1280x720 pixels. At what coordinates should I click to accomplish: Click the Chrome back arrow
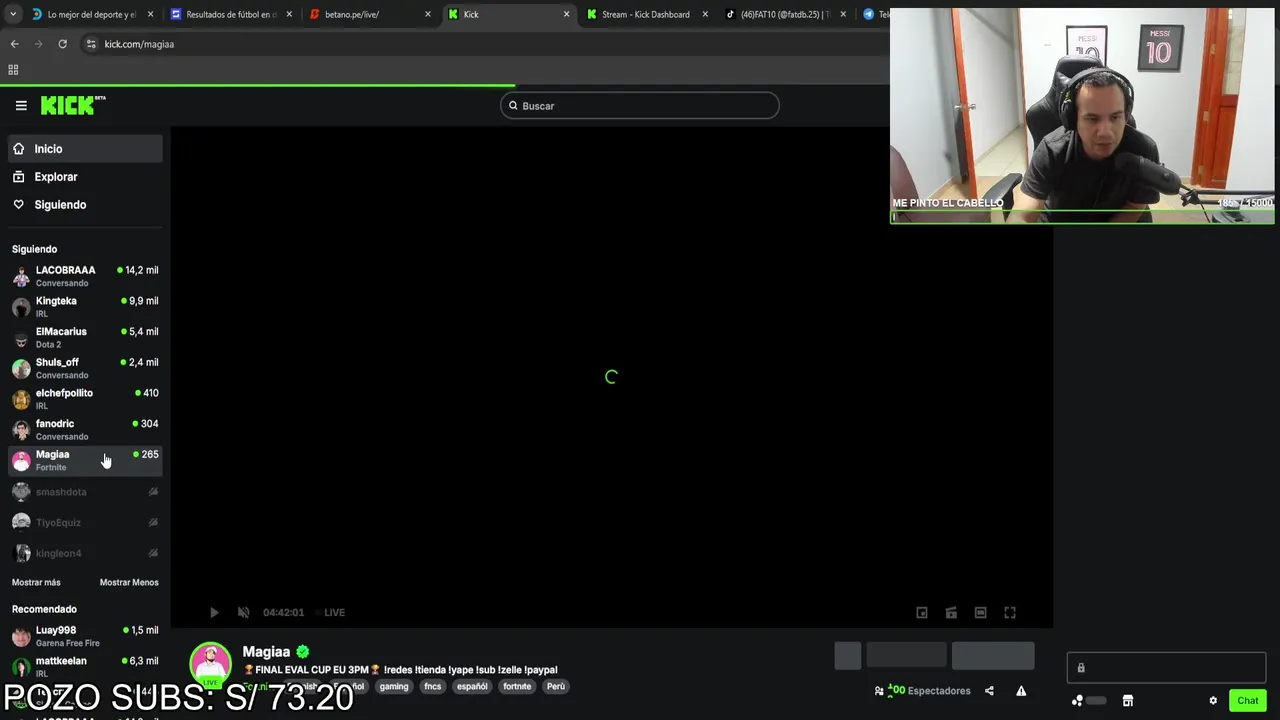coord(15,44)
